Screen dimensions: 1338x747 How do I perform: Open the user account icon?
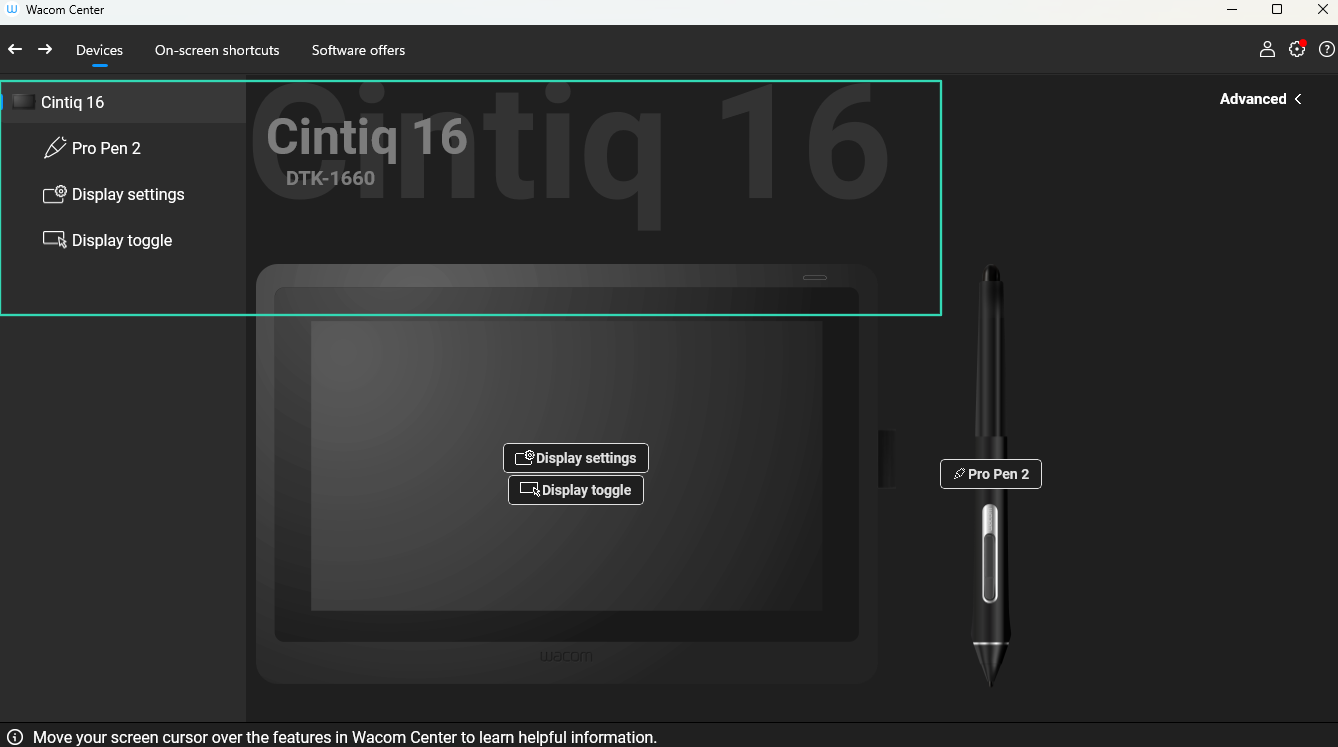tap(1267, 49)
